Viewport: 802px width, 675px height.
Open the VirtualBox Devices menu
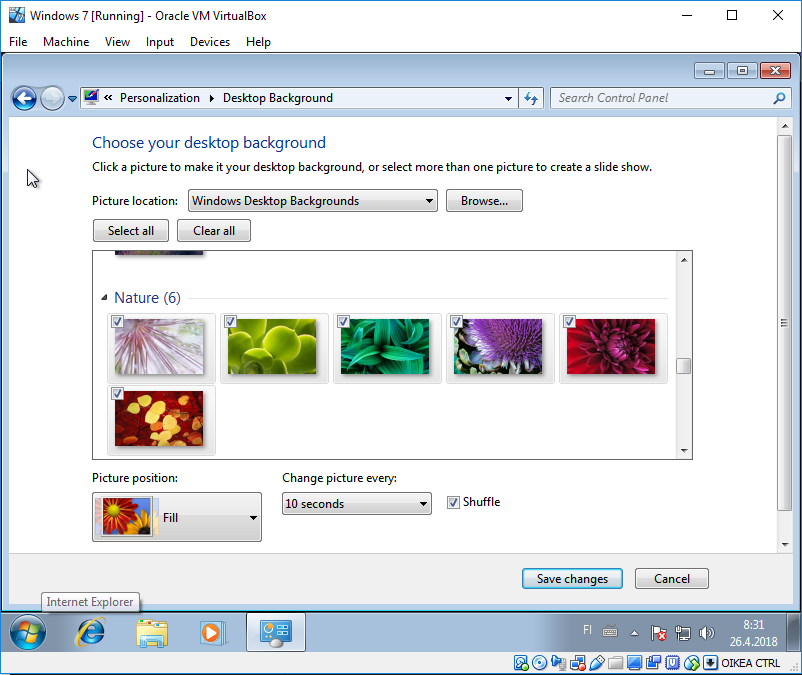pos(210,42)
